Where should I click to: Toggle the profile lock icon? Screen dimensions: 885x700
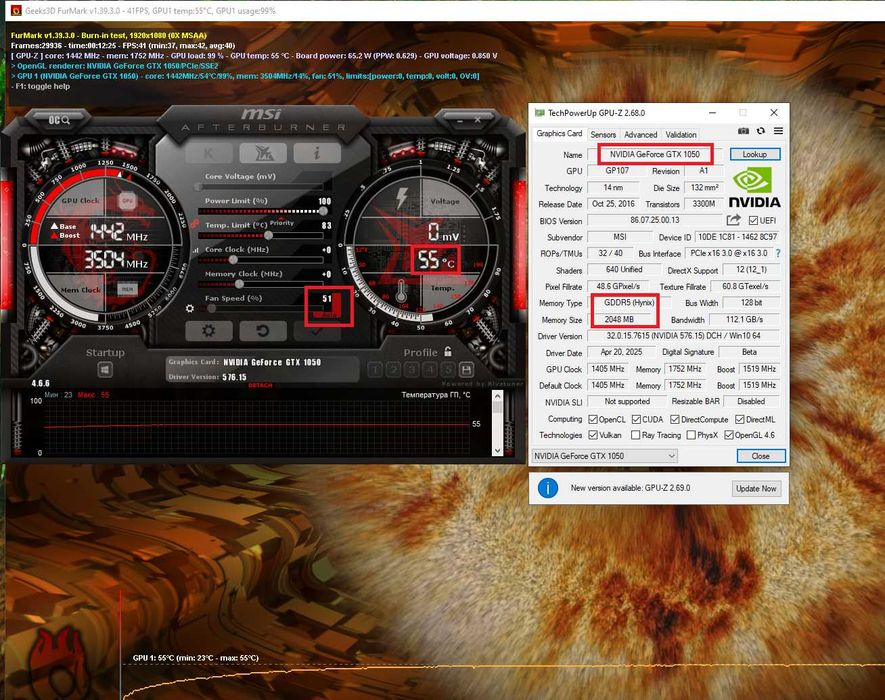(x=448, y=352)
